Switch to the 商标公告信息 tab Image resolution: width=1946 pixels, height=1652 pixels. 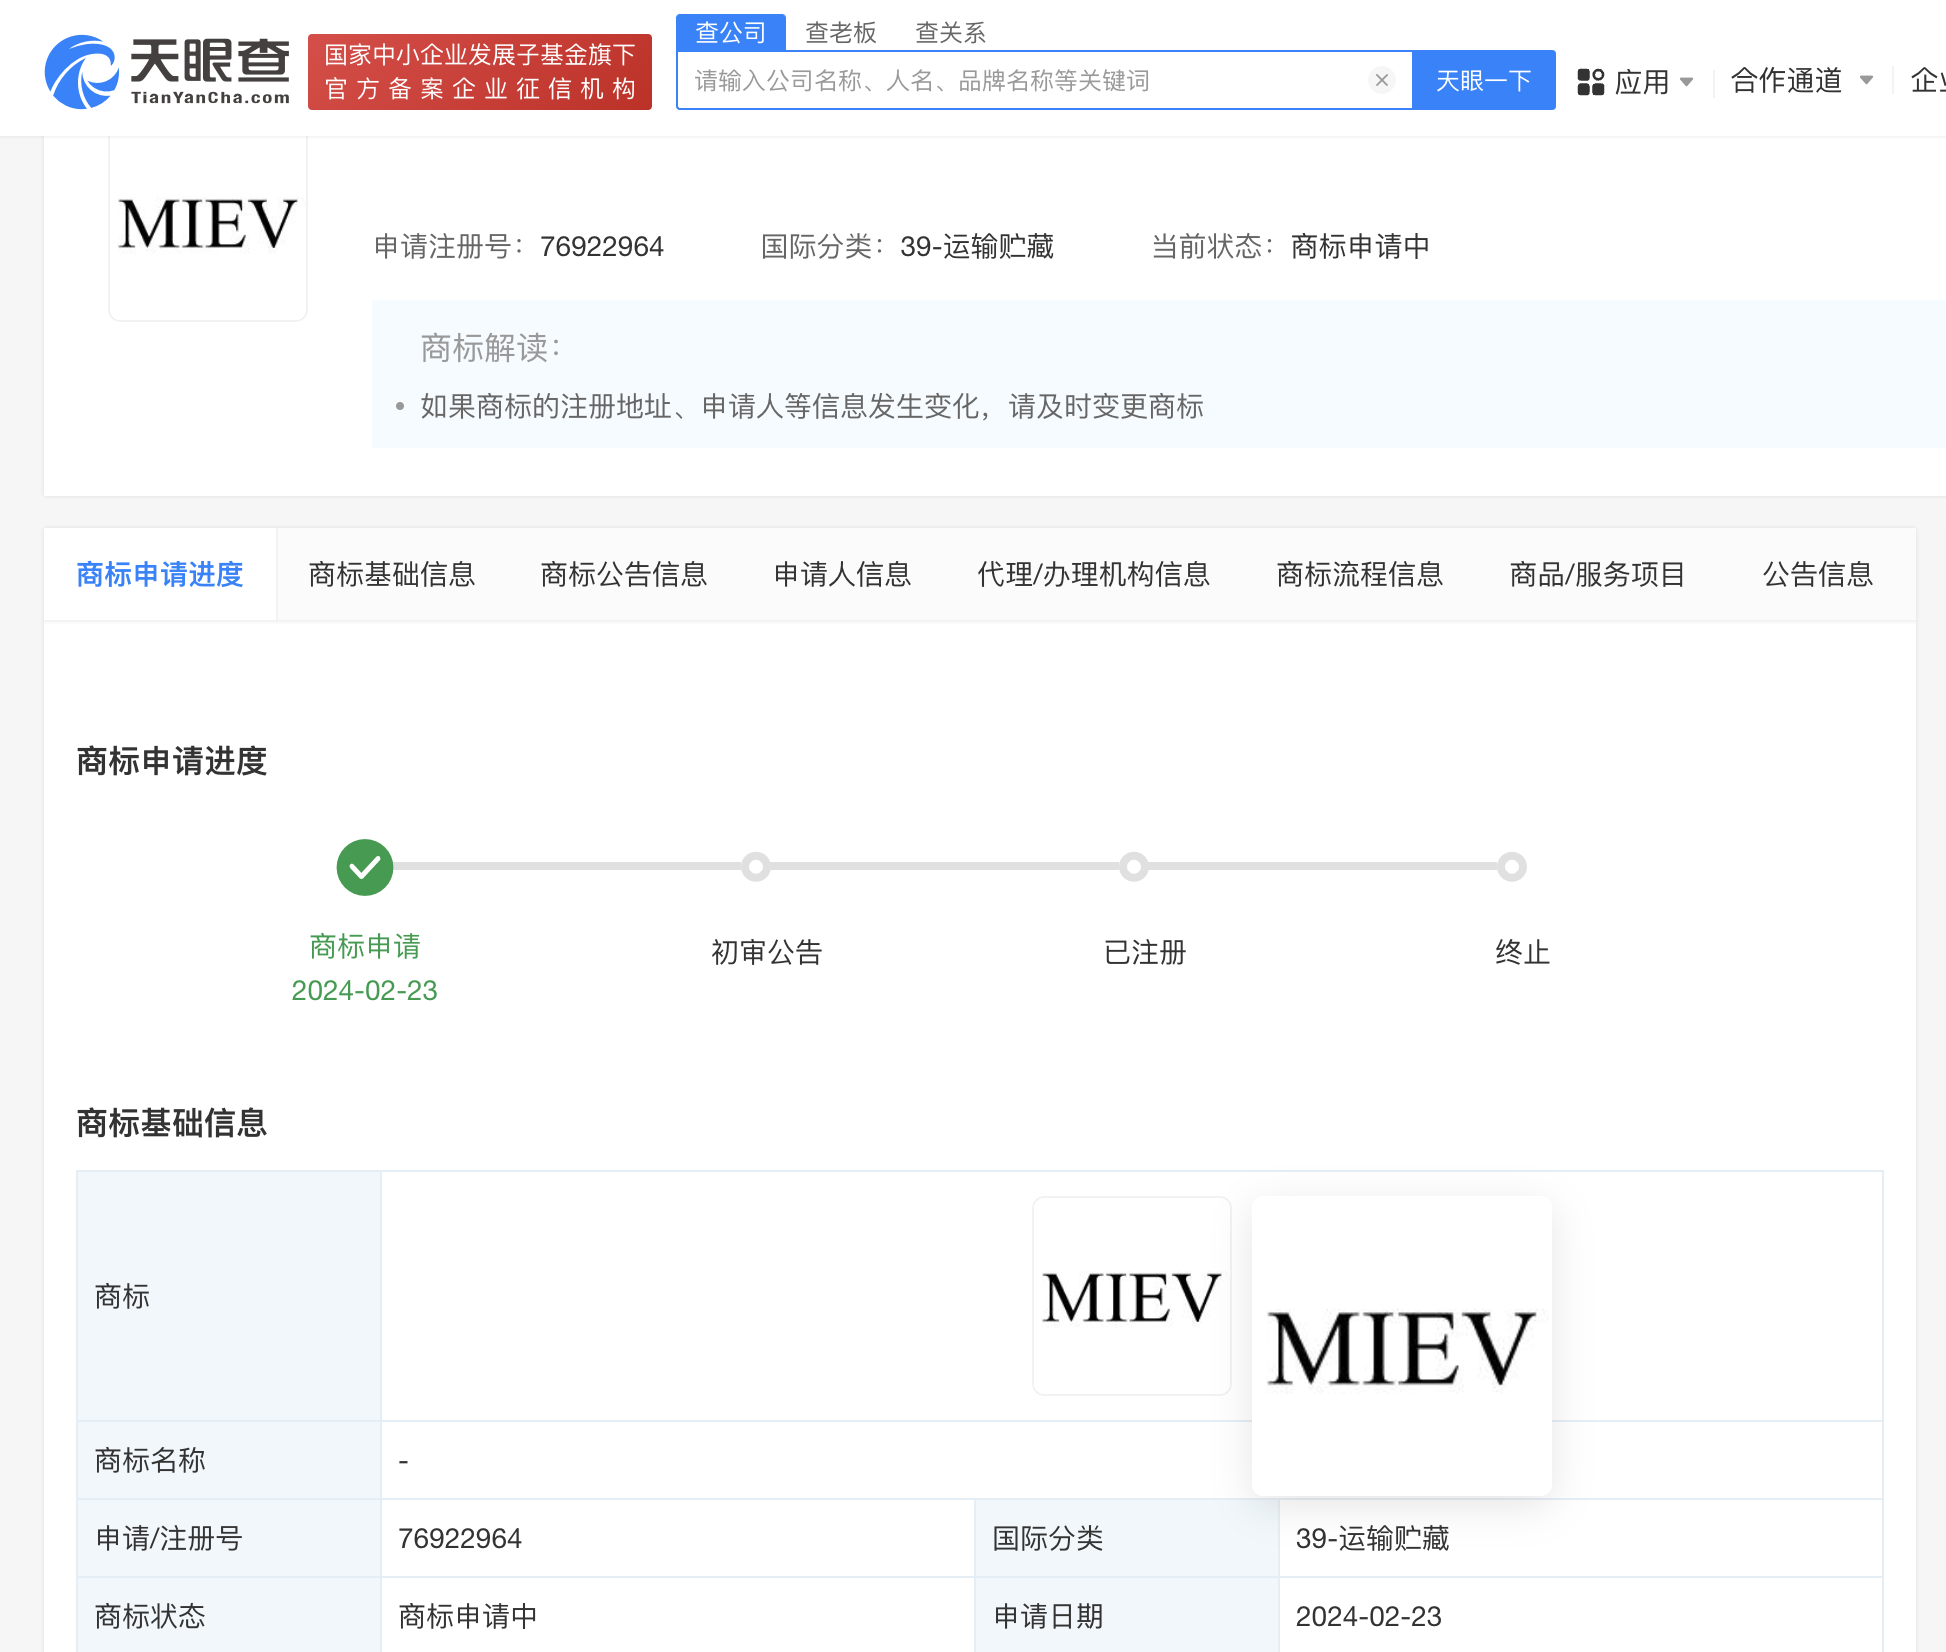(x=624, y=574)
